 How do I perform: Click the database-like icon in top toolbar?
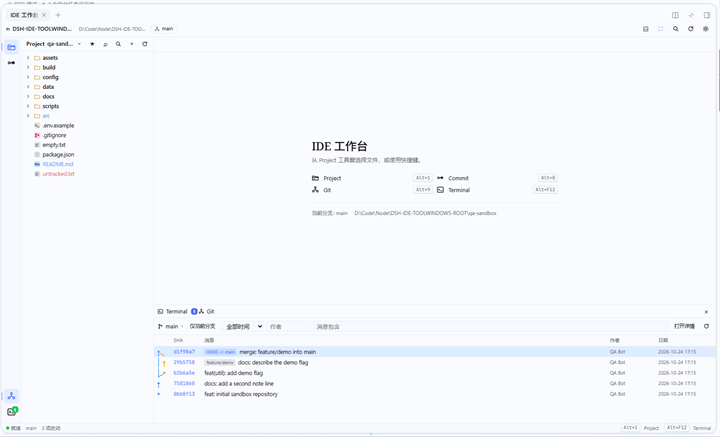[646, 29]
